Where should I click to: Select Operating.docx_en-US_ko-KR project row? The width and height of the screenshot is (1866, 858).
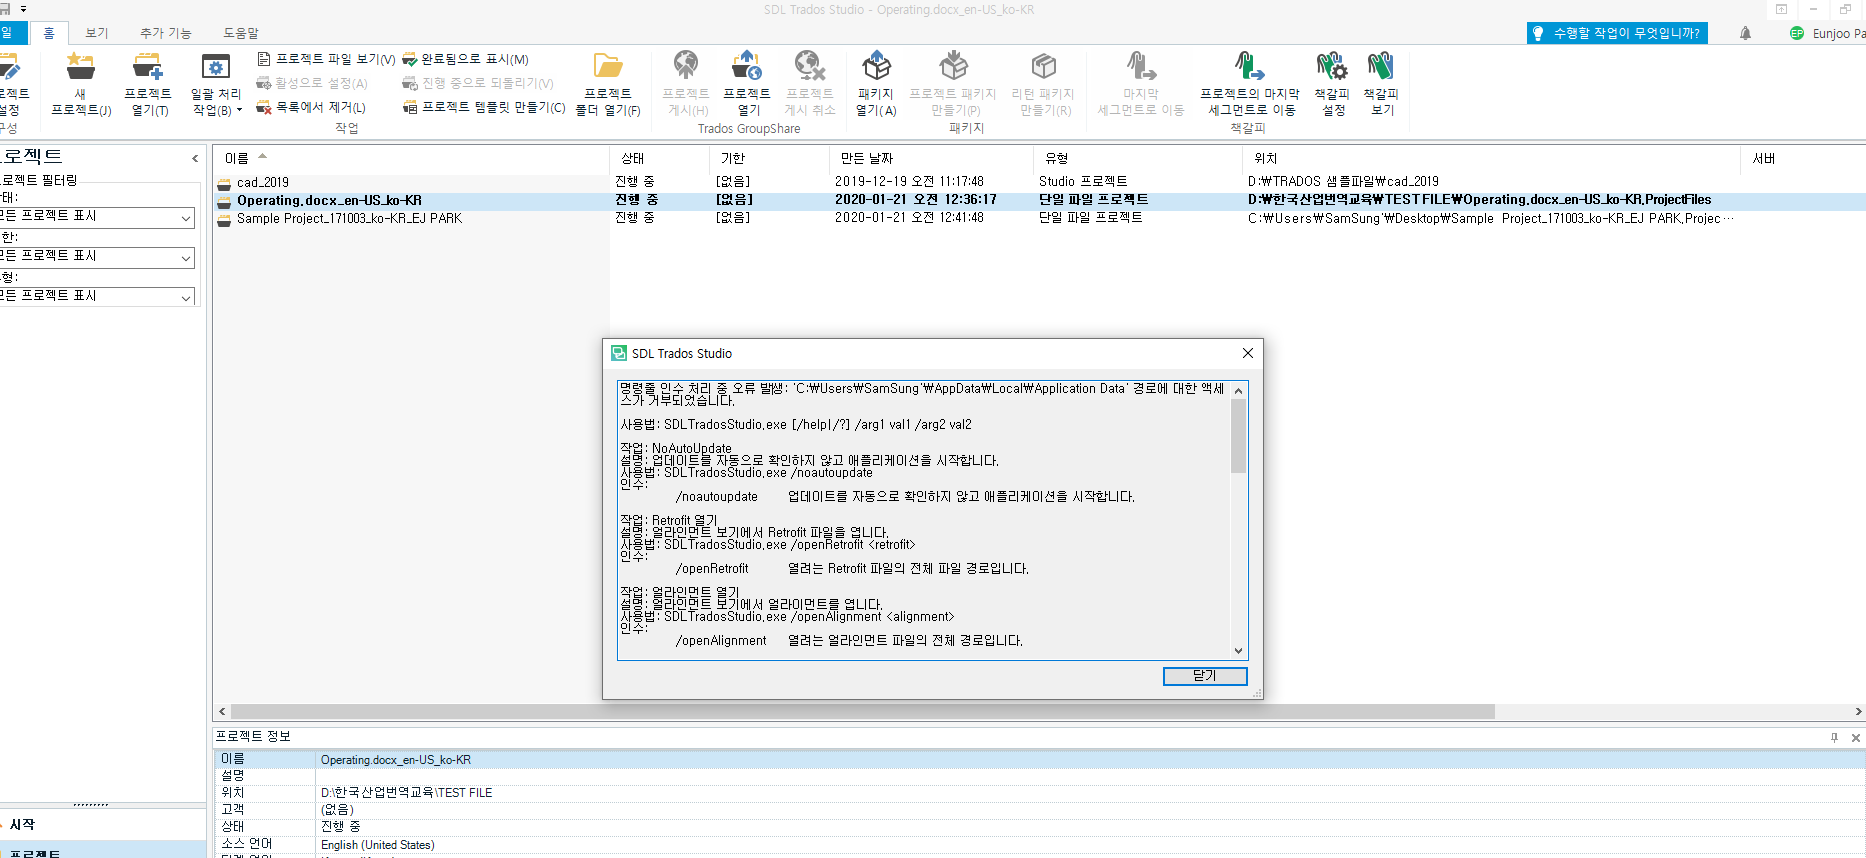1040,200
